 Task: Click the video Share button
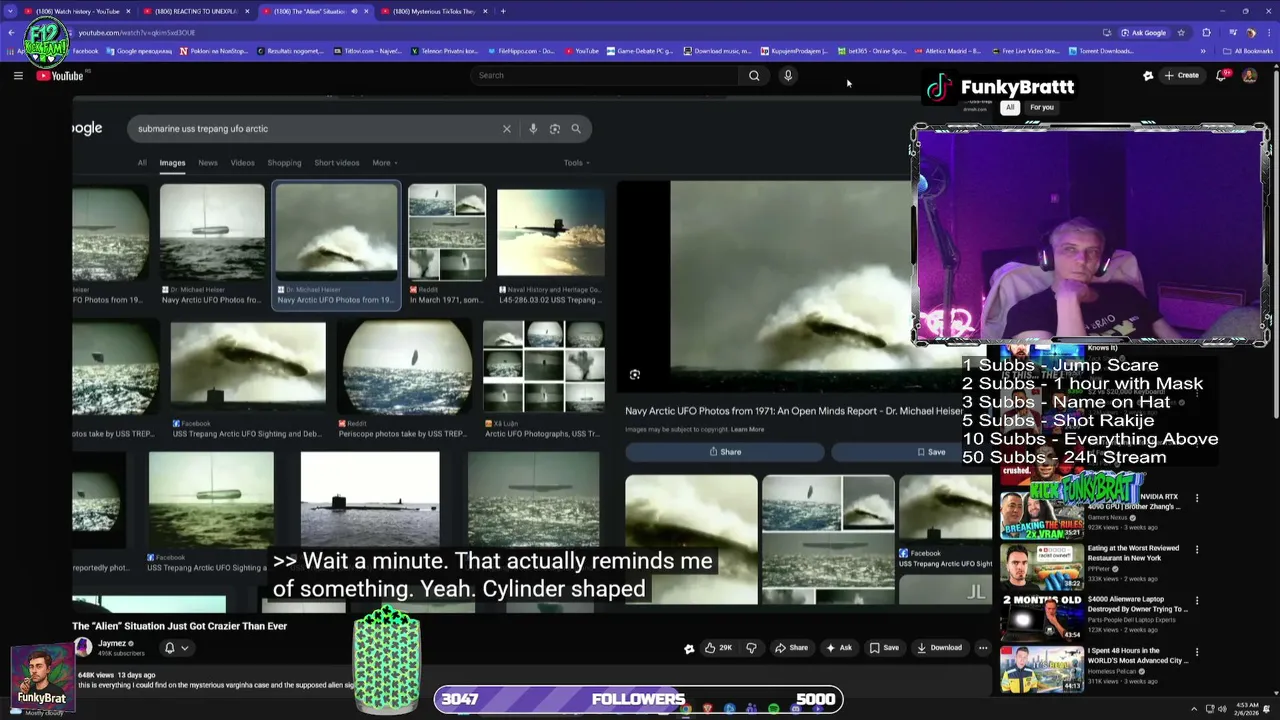[x=791, y=648]
